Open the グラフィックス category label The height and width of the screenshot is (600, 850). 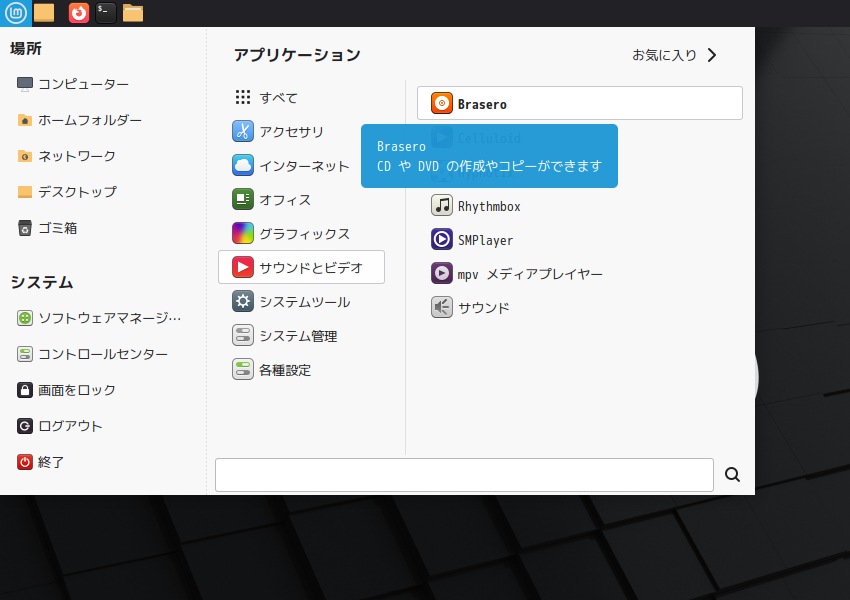tap(305, 234)
